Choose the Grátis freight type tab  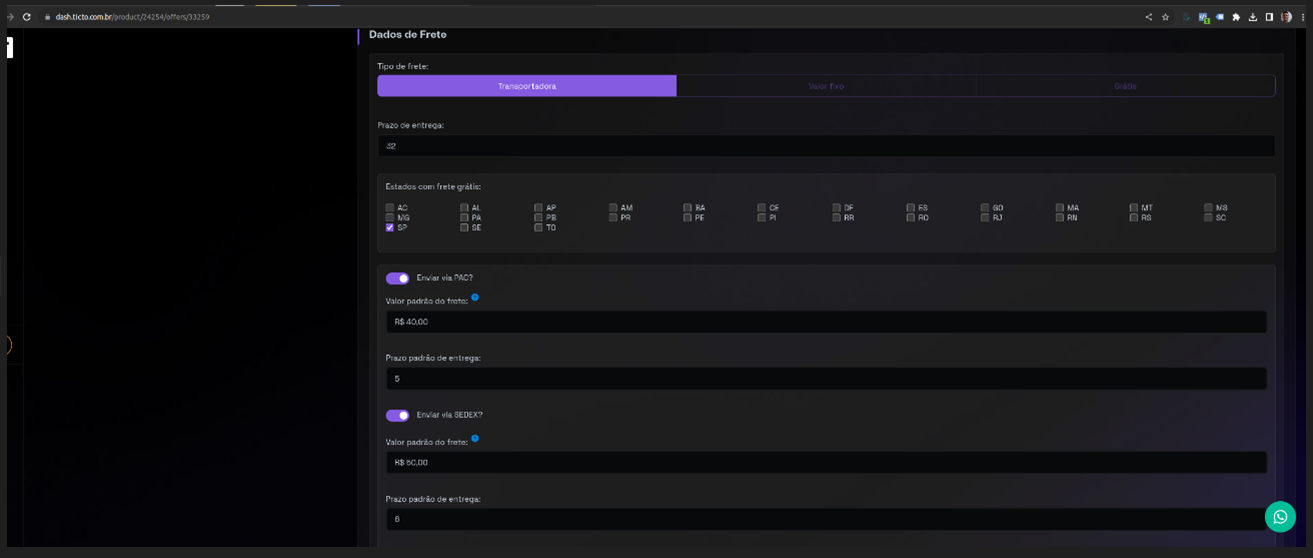click(1125, 86)
